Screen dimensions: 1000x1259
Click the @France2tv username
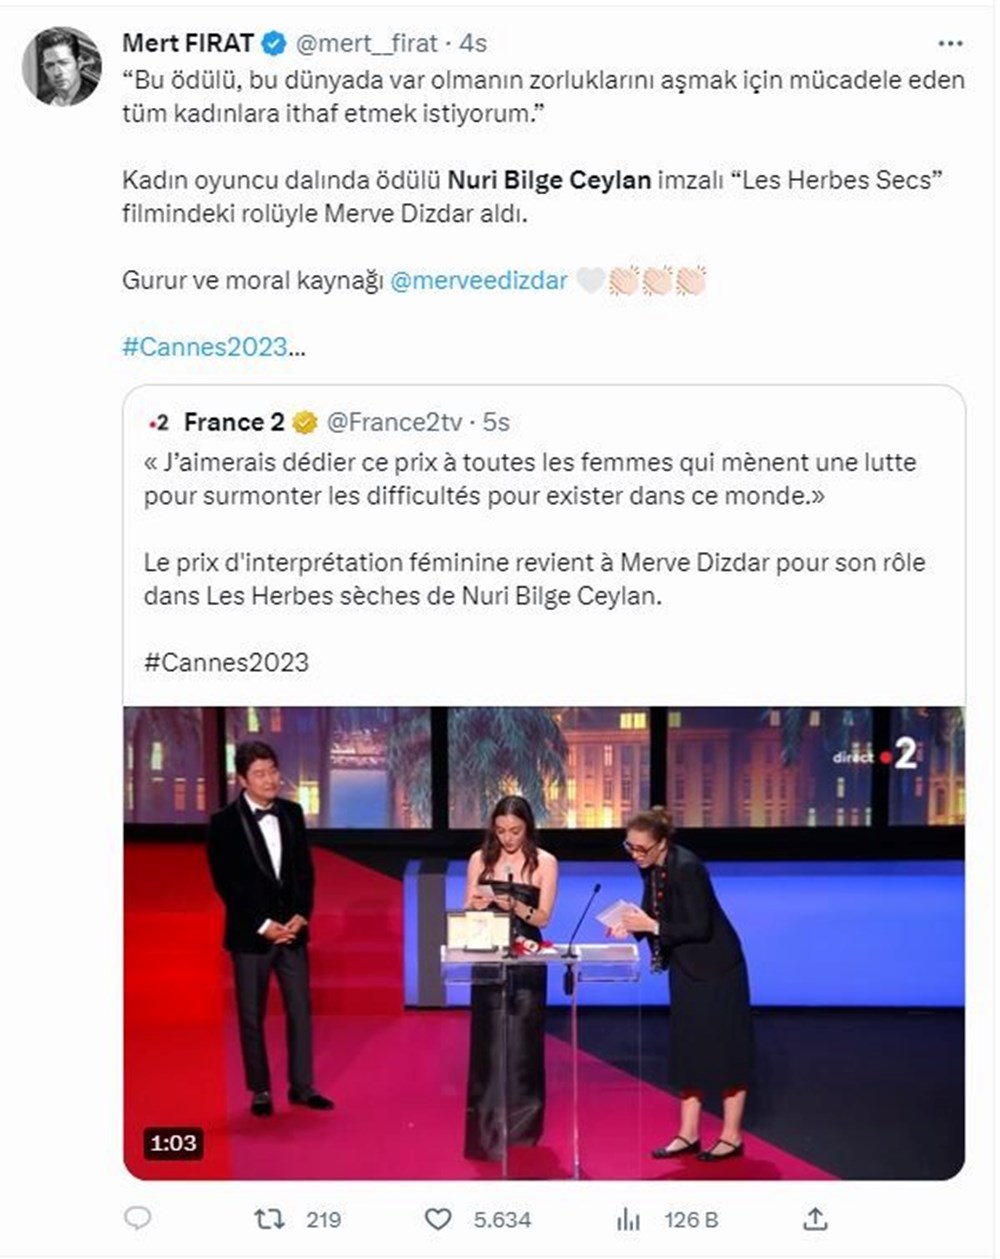pyautogui.click(x=394, y=421)
